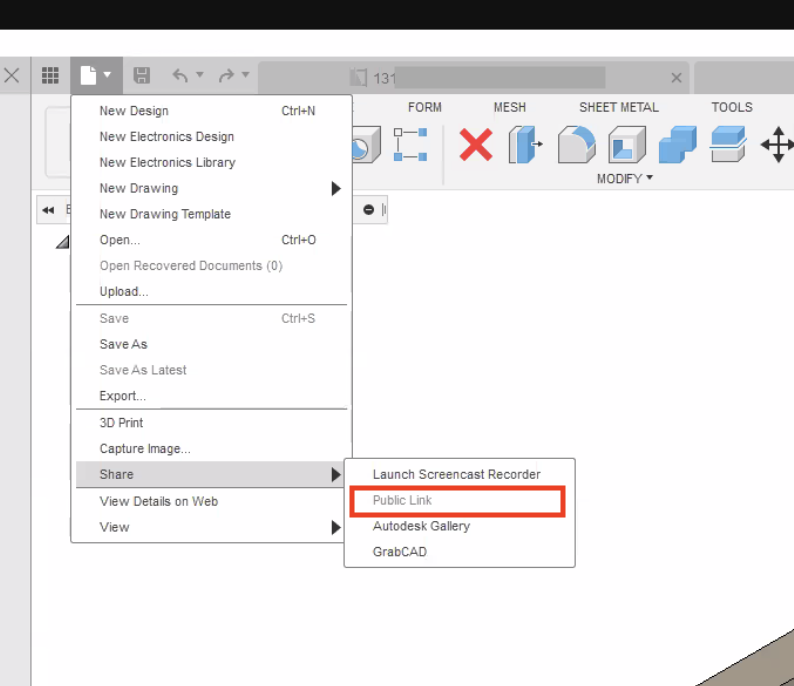Select the Share menu item
Screen dimensions: 794x686
pos(212,474)
